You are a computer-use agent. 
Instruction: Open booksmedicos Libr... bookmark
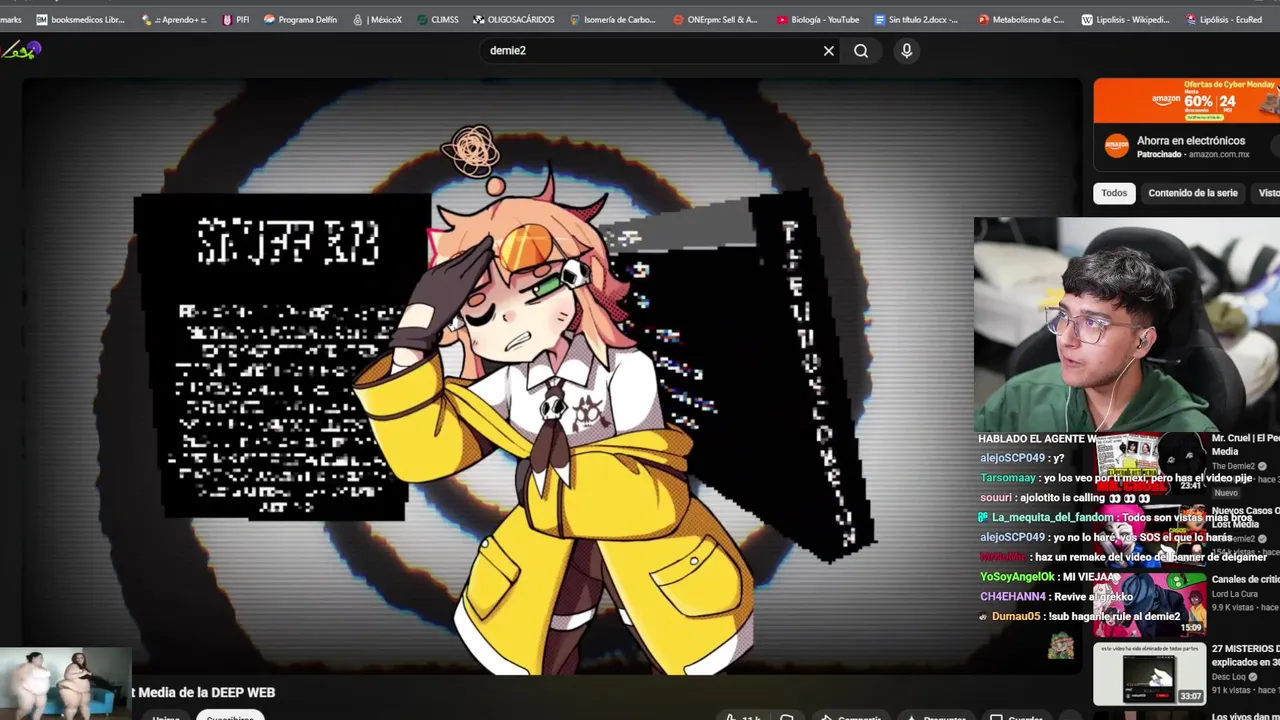click(80, 19)
